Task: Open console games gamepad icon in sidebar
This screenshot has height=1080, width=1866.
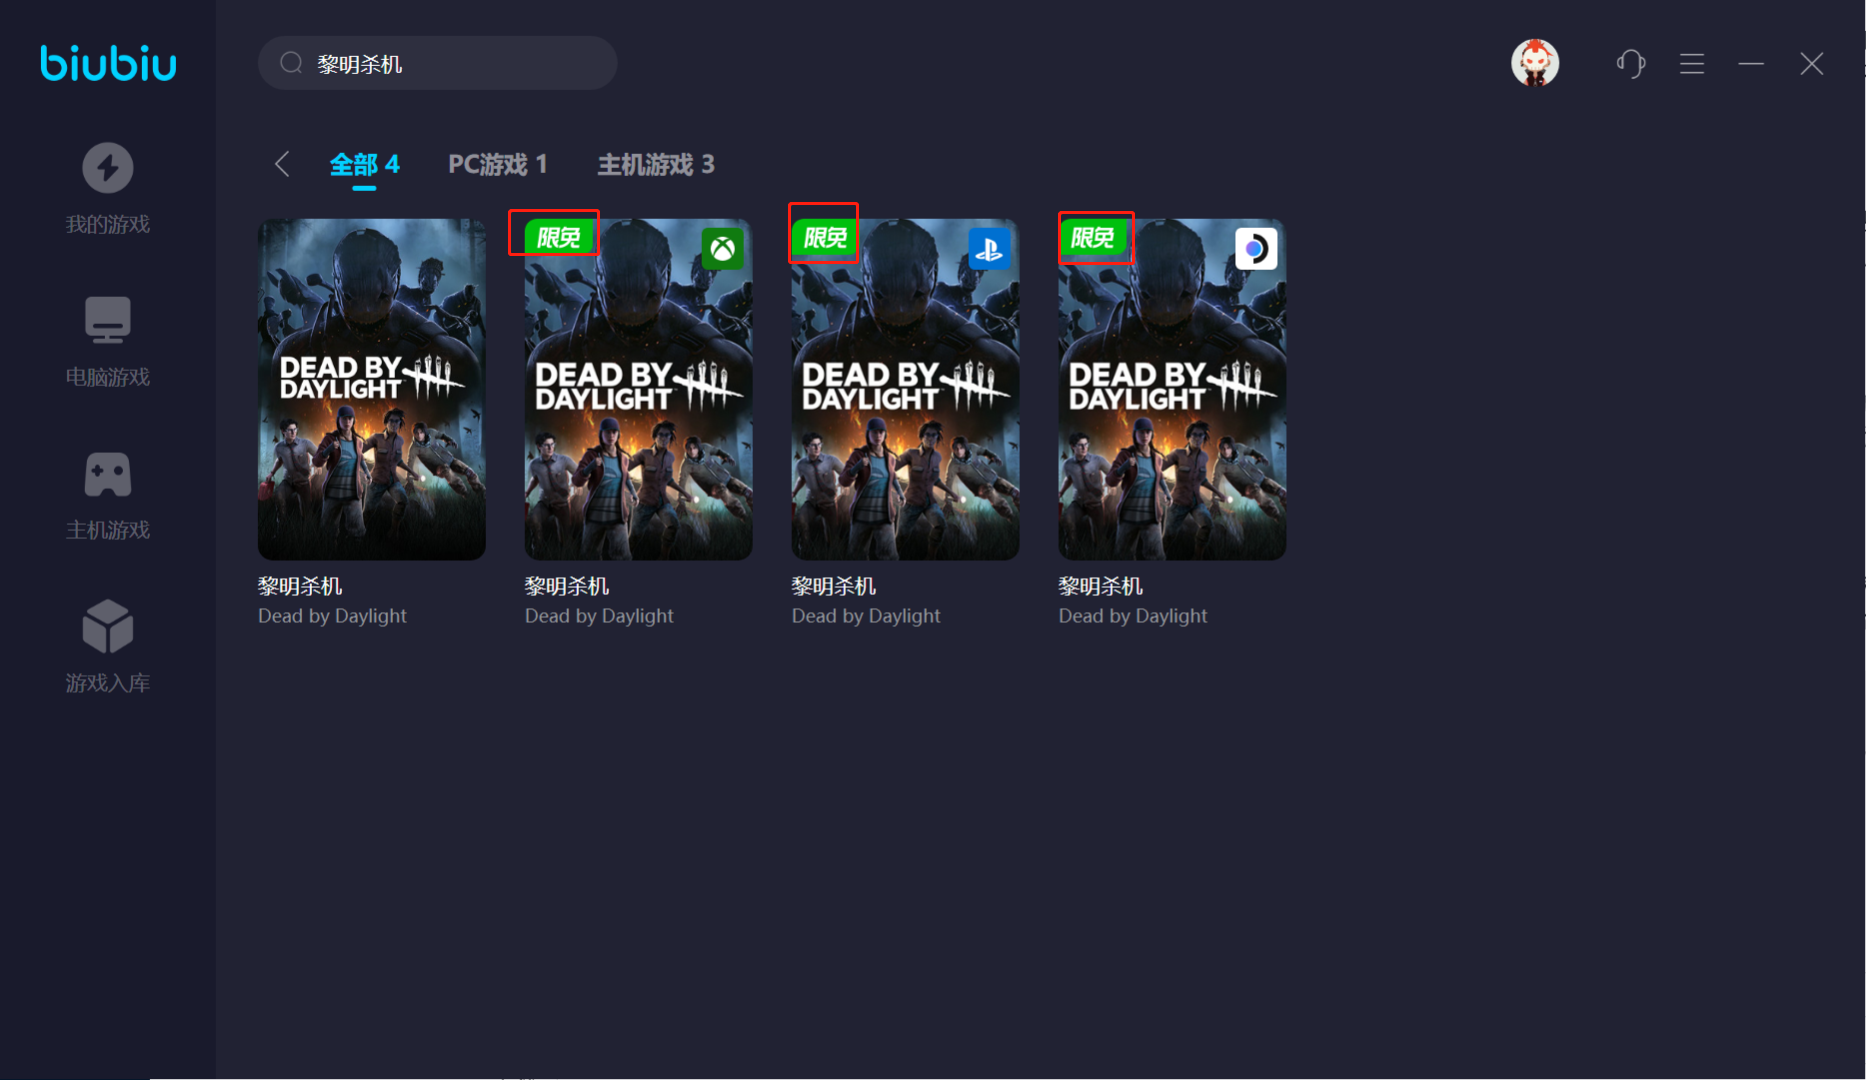Action: click(107, 474)
